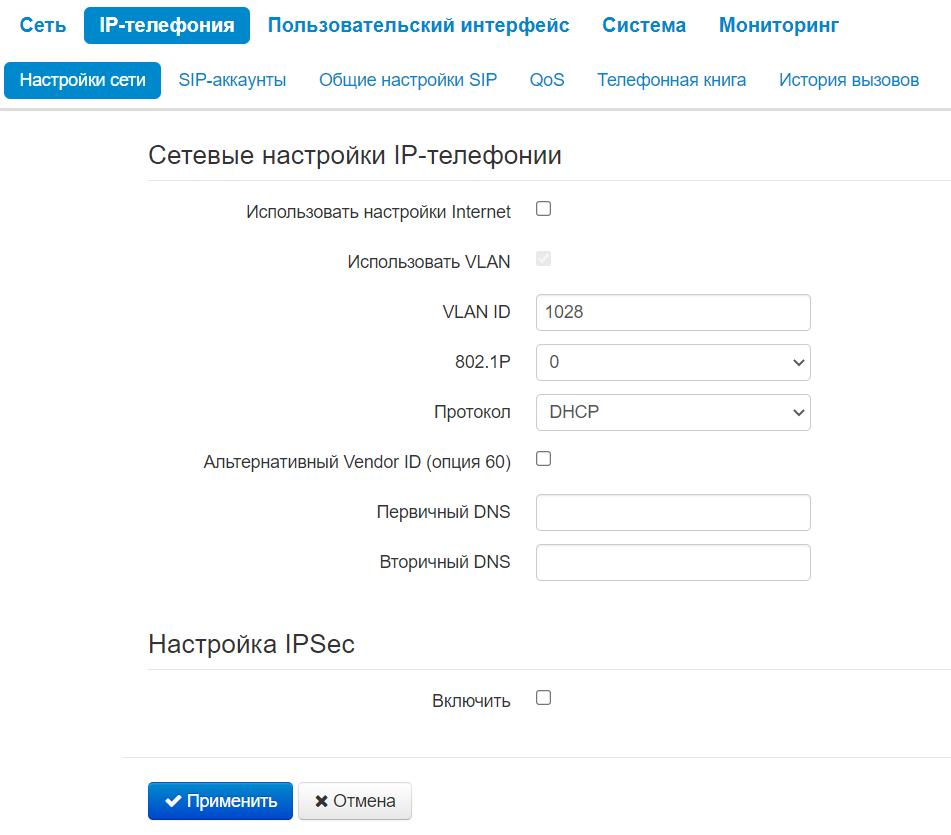
Task: Toggle the 'Использовать VLAN' checkbox
Action: (544, 260)
